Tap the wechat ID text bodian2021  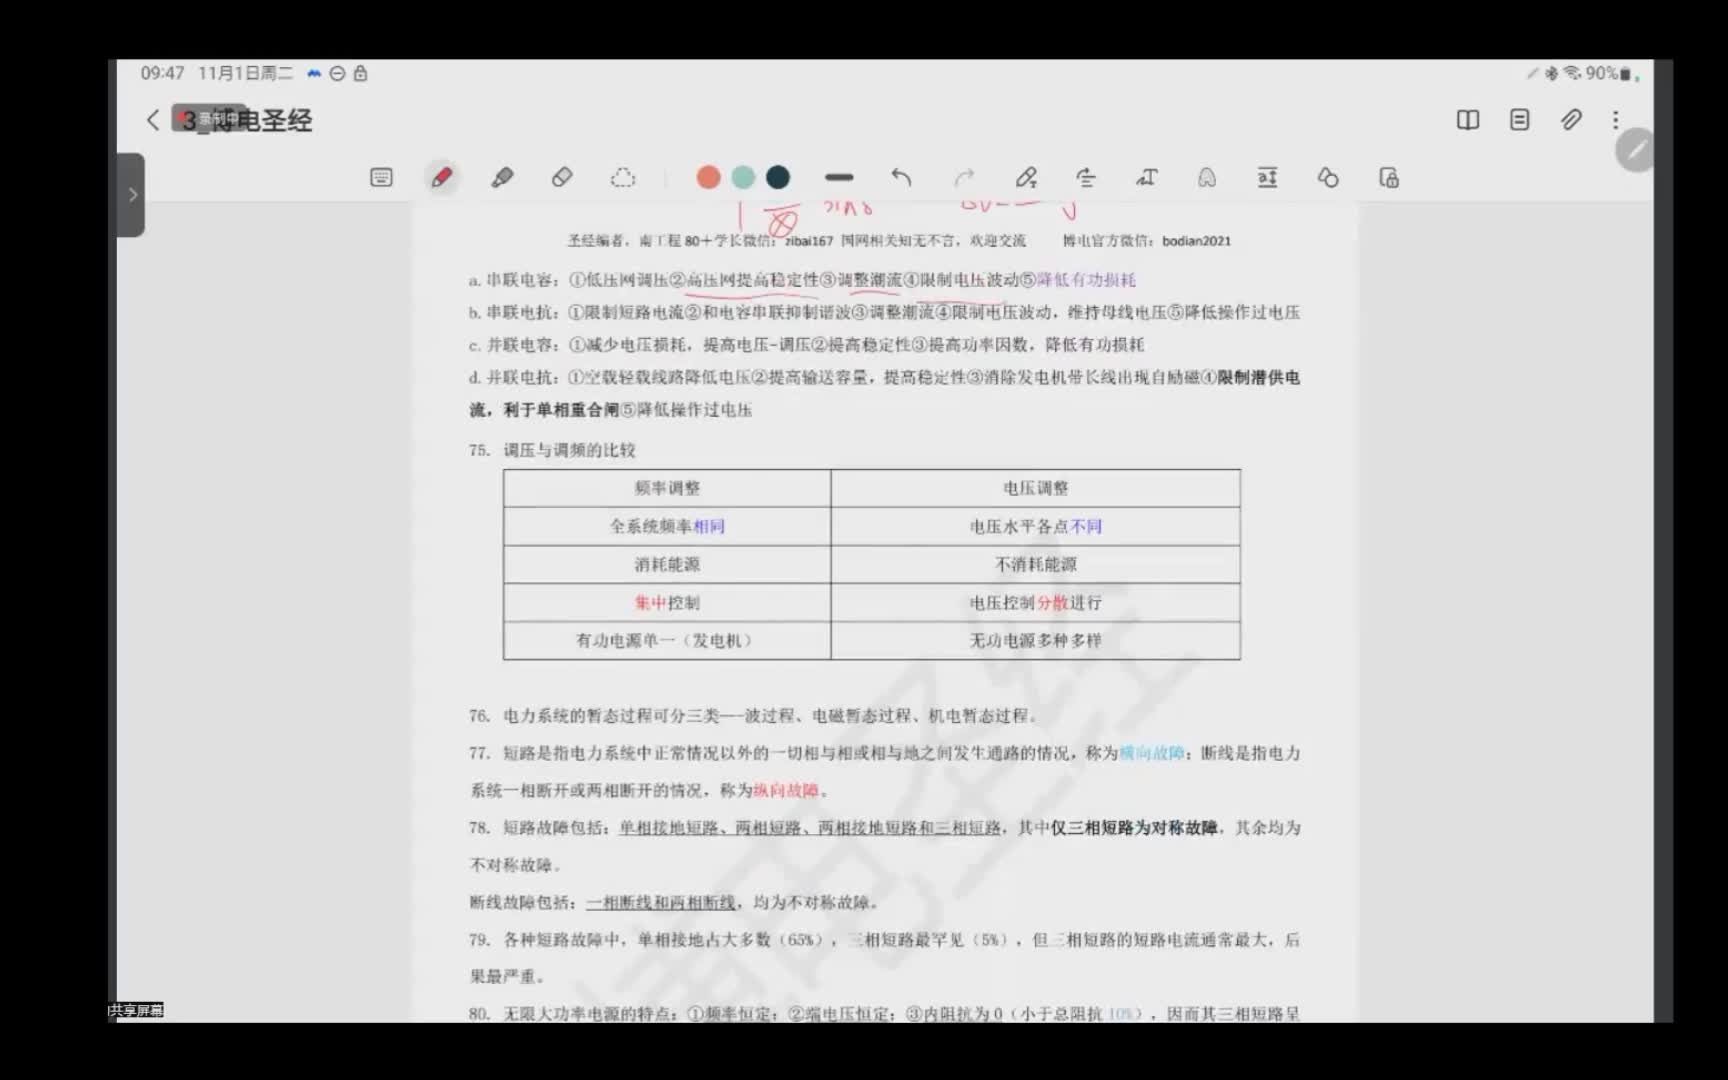1196,241
